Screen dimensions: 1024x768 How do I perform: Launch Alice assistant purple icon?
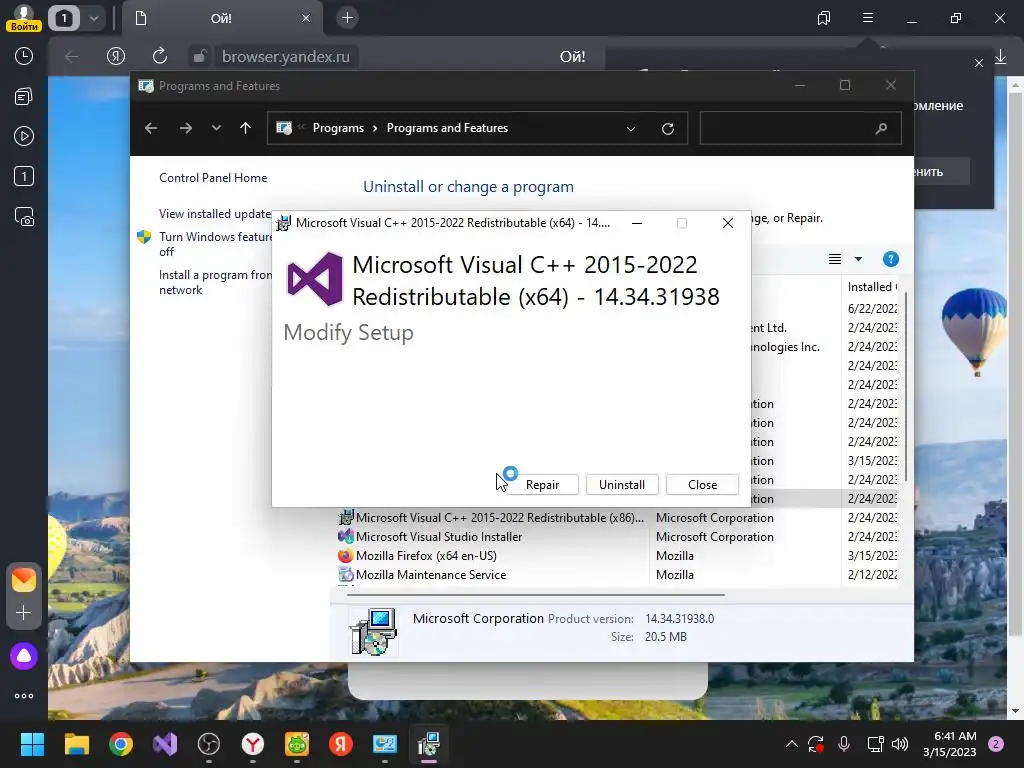tap(24, 656)
